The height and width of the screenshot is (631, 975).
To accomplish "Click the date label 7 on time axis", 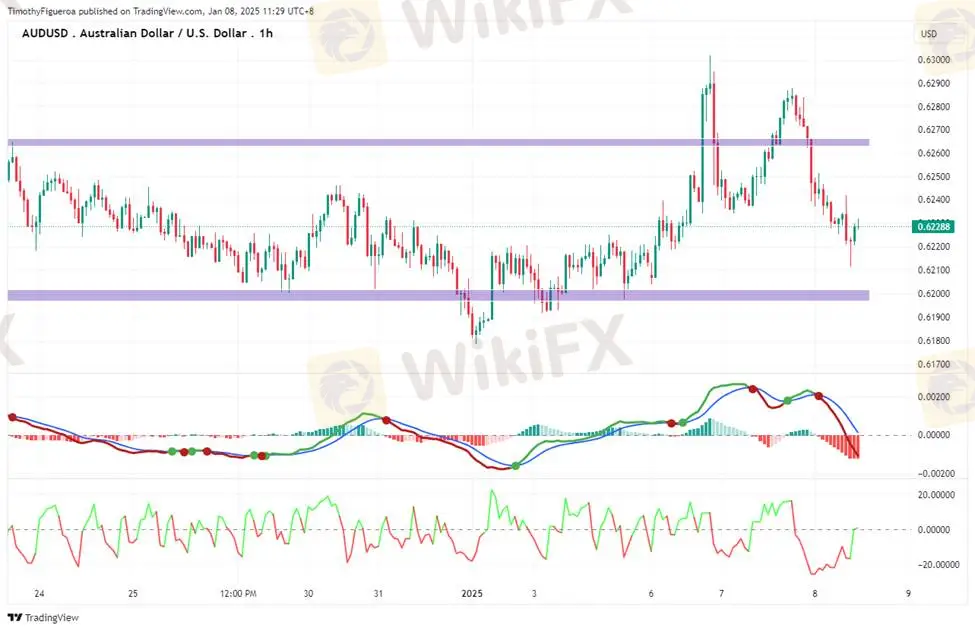I will coord(721,594).
